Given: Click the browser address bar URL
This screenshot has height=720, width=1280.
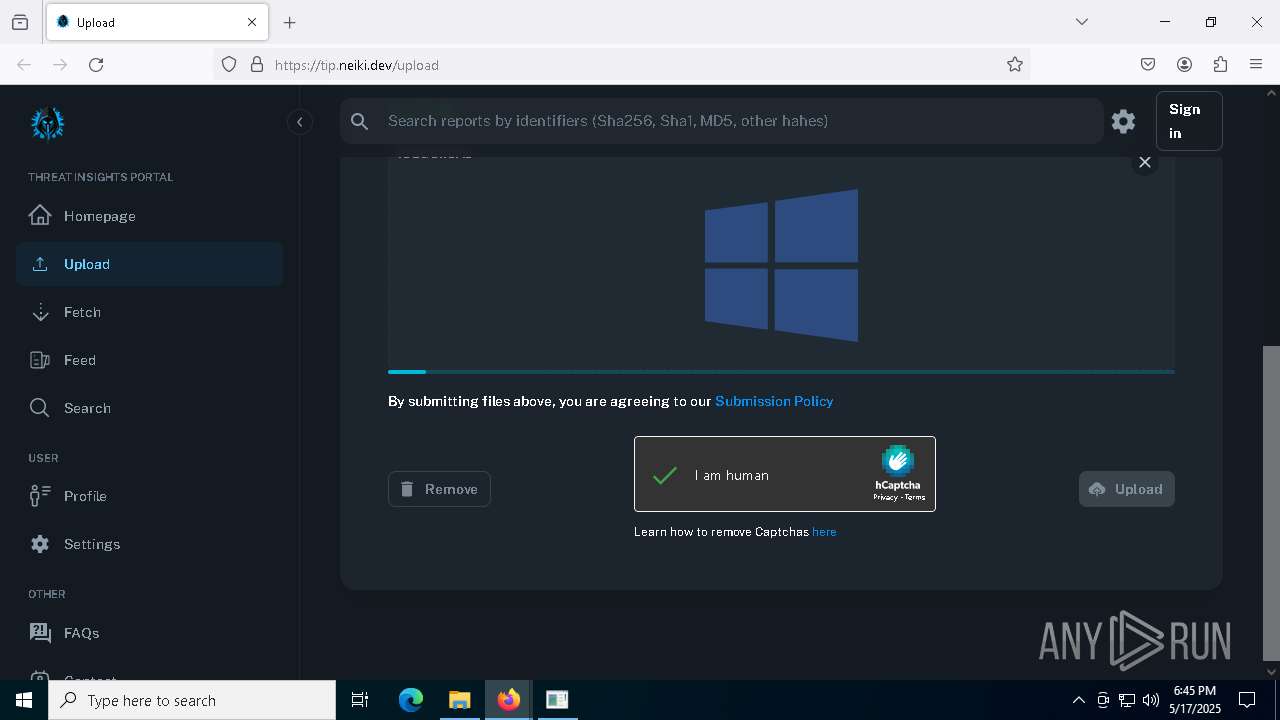Looking at the screenshot, I should [357, 65].
